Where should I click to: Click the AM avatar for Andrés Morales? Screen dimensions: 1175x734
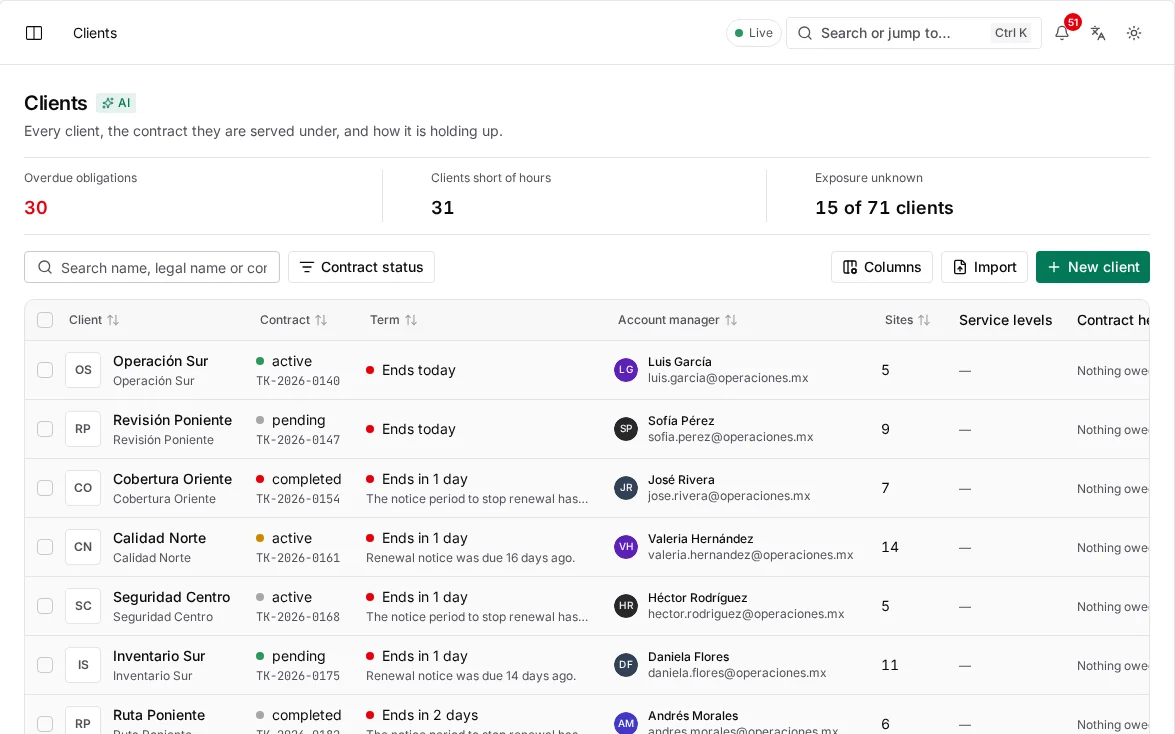click(626, 724)
